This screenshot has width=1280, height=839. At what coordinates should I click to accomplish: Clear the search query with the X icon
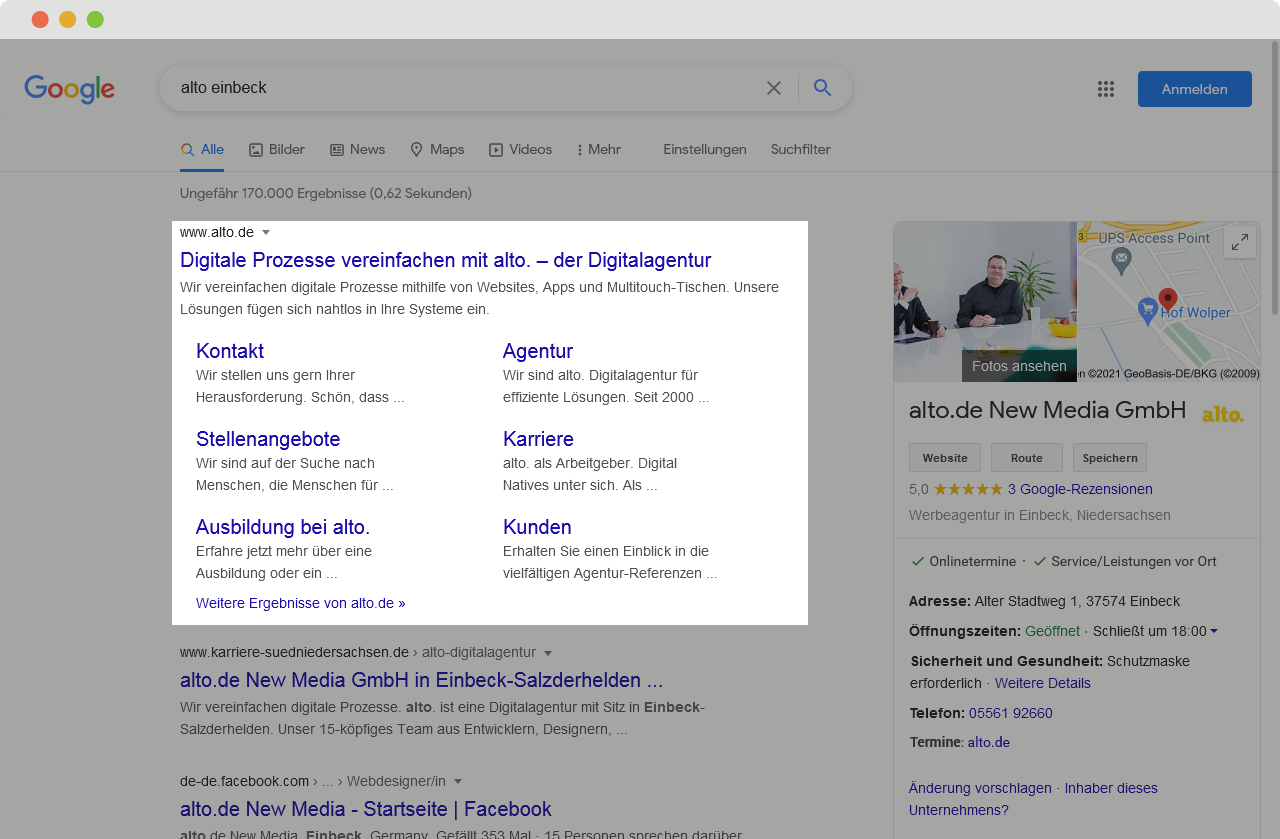pos(774,88)
